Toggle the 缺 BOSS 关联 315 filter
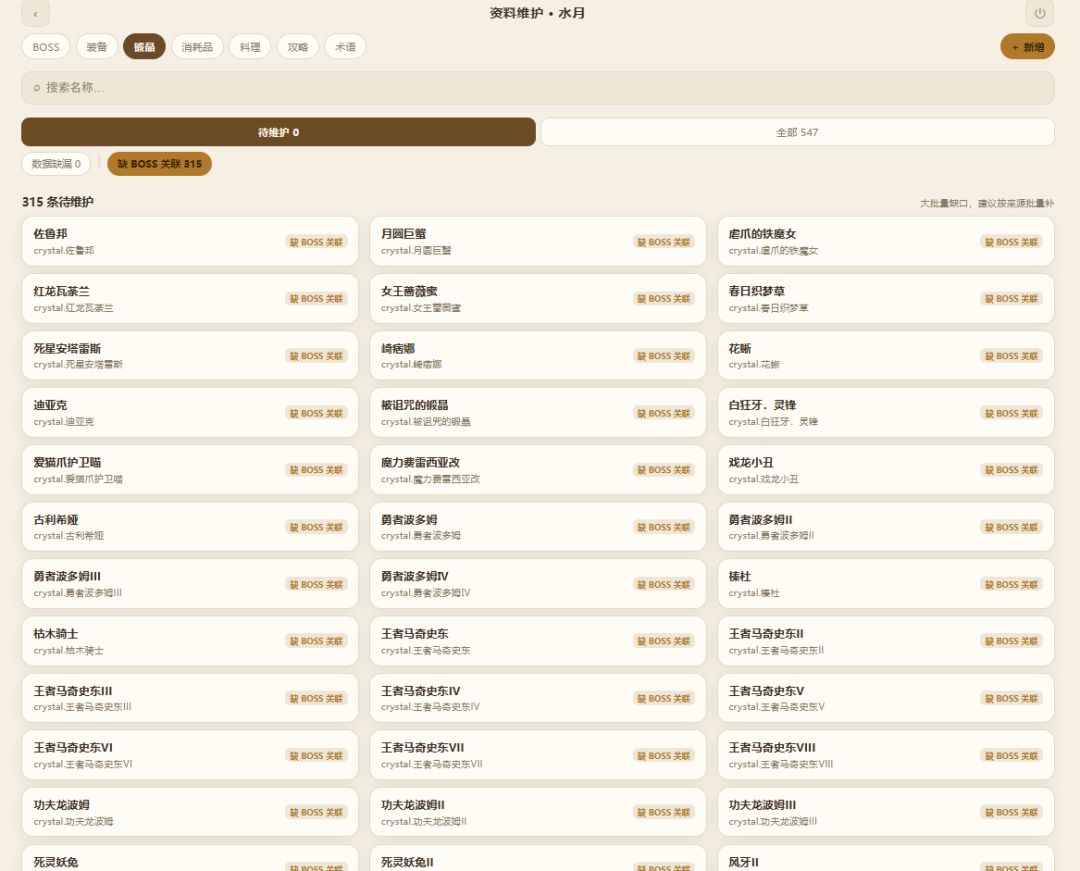1080x871 pixels. 159,164
